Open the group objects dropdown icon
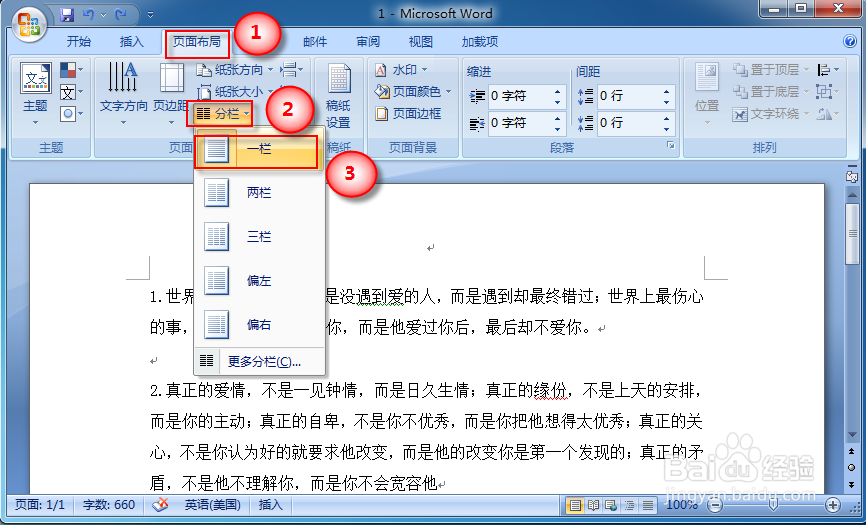The image size is (866, 525). [828, 92]
